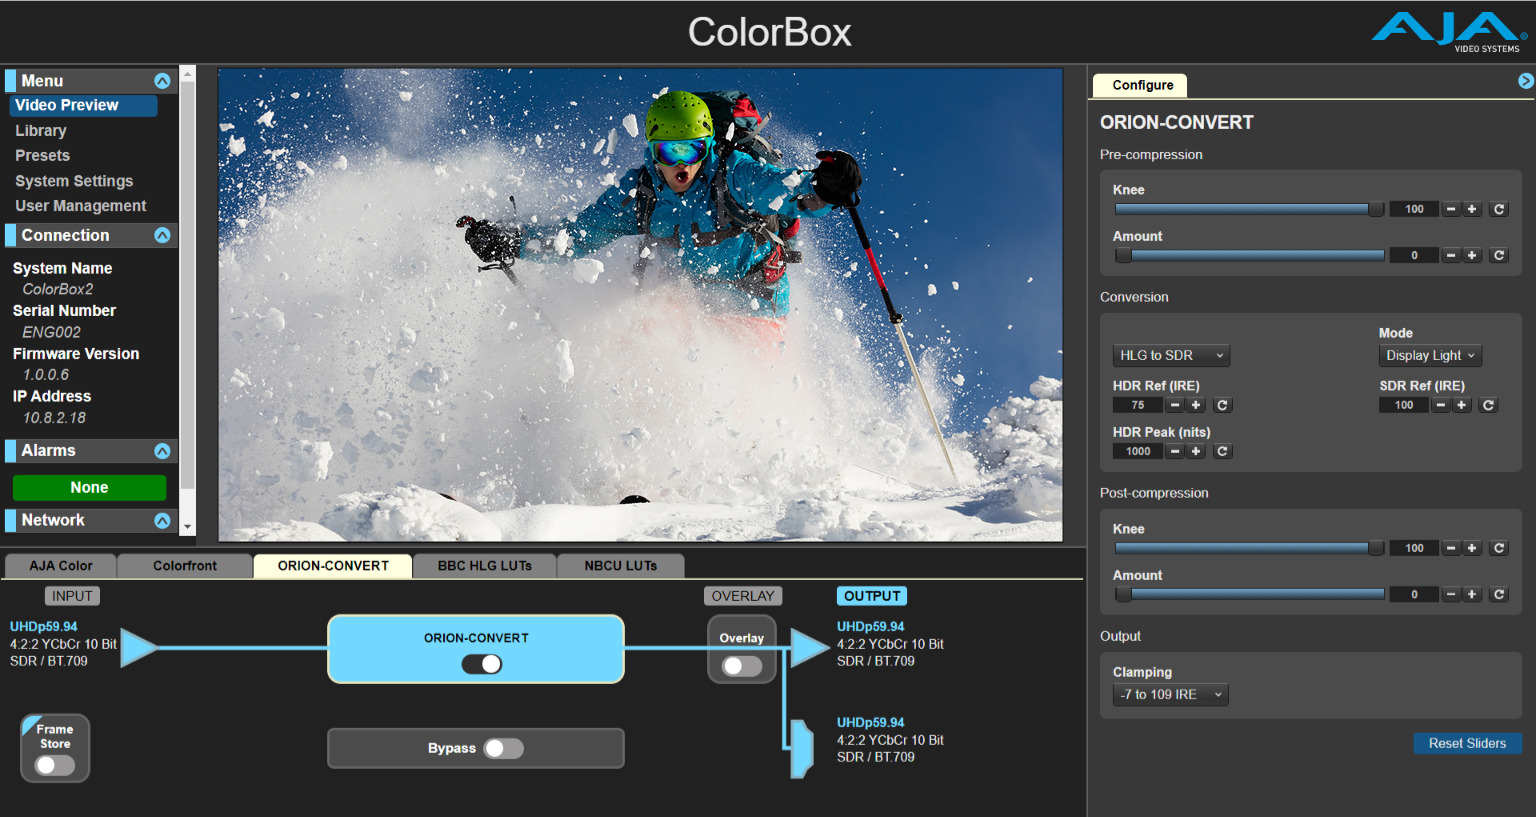Click the green None alarms button
This screenshot has height=817, width=1536.
coord(89,487)
